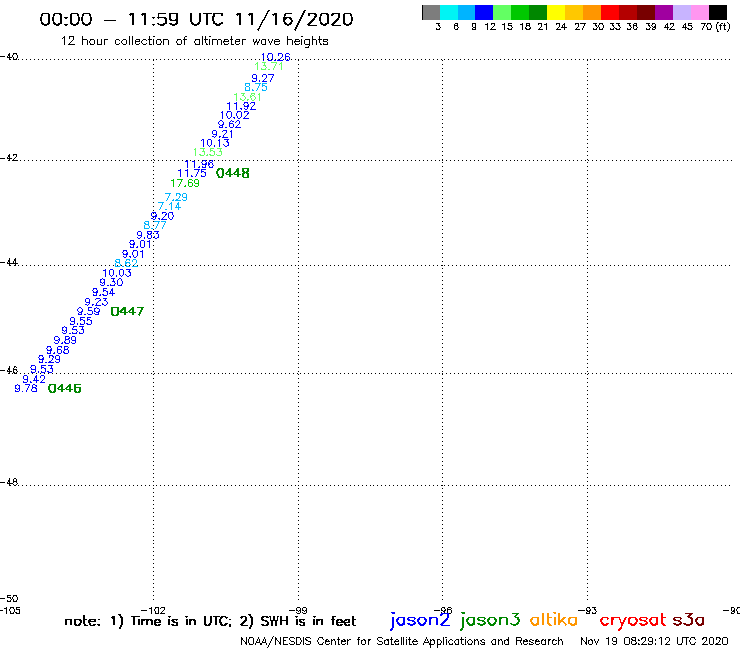Click the -99 longitude axis label
Screen dimensions: 740x650
298,610
